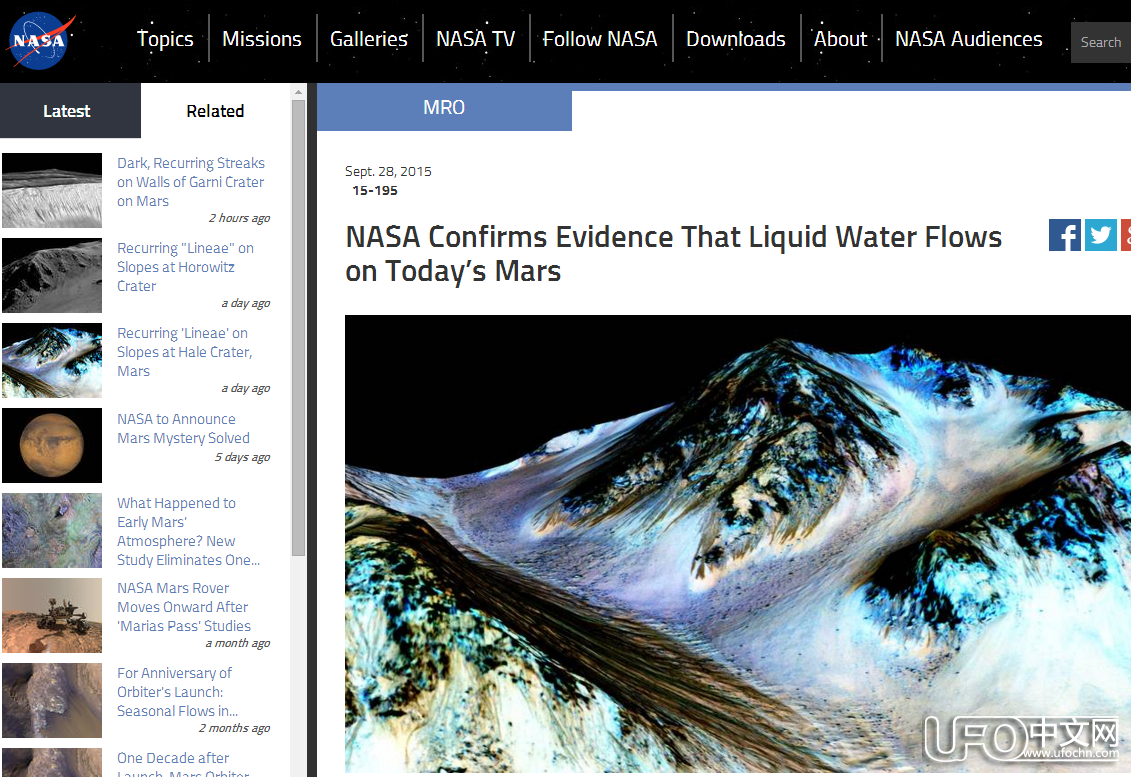Viewport: 1131px width, 777px height.
Task: Switch to the Related tab
Action: pos(215,111)
